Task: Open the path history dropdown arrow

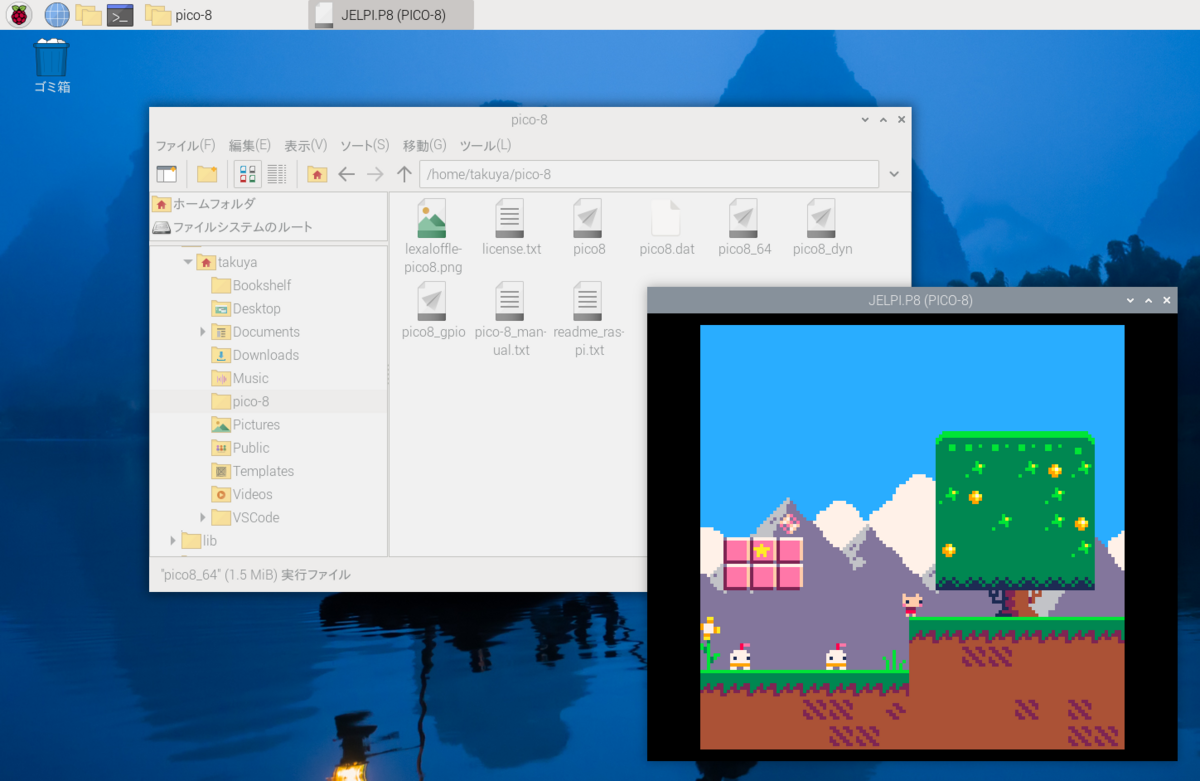Action: (895, 174)
